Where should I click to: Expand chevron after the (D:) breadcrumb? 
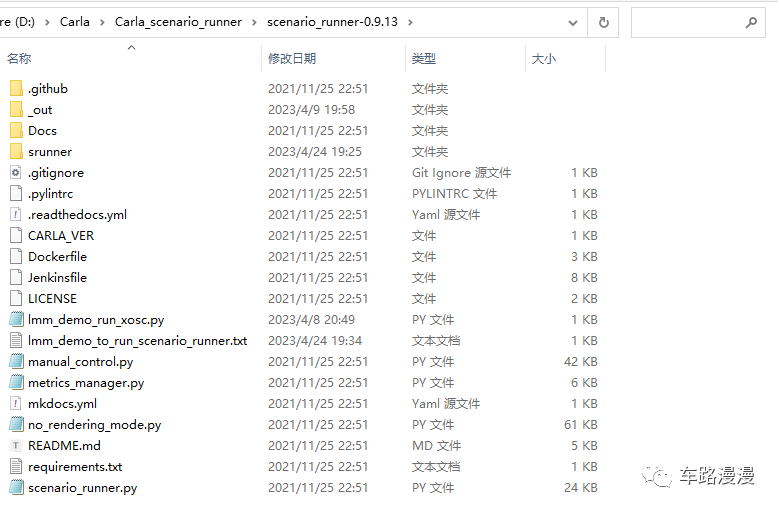47,22
